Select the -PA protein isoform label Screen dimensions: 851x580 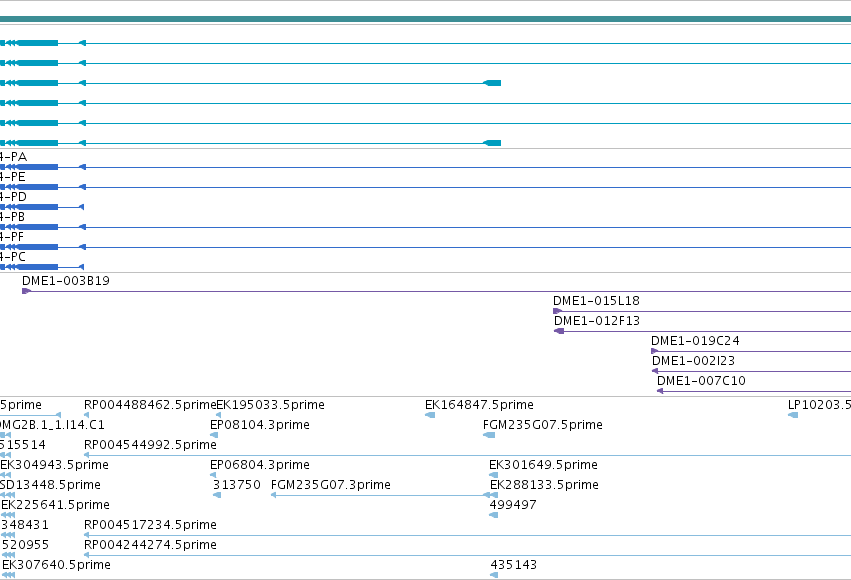[14, 157]
